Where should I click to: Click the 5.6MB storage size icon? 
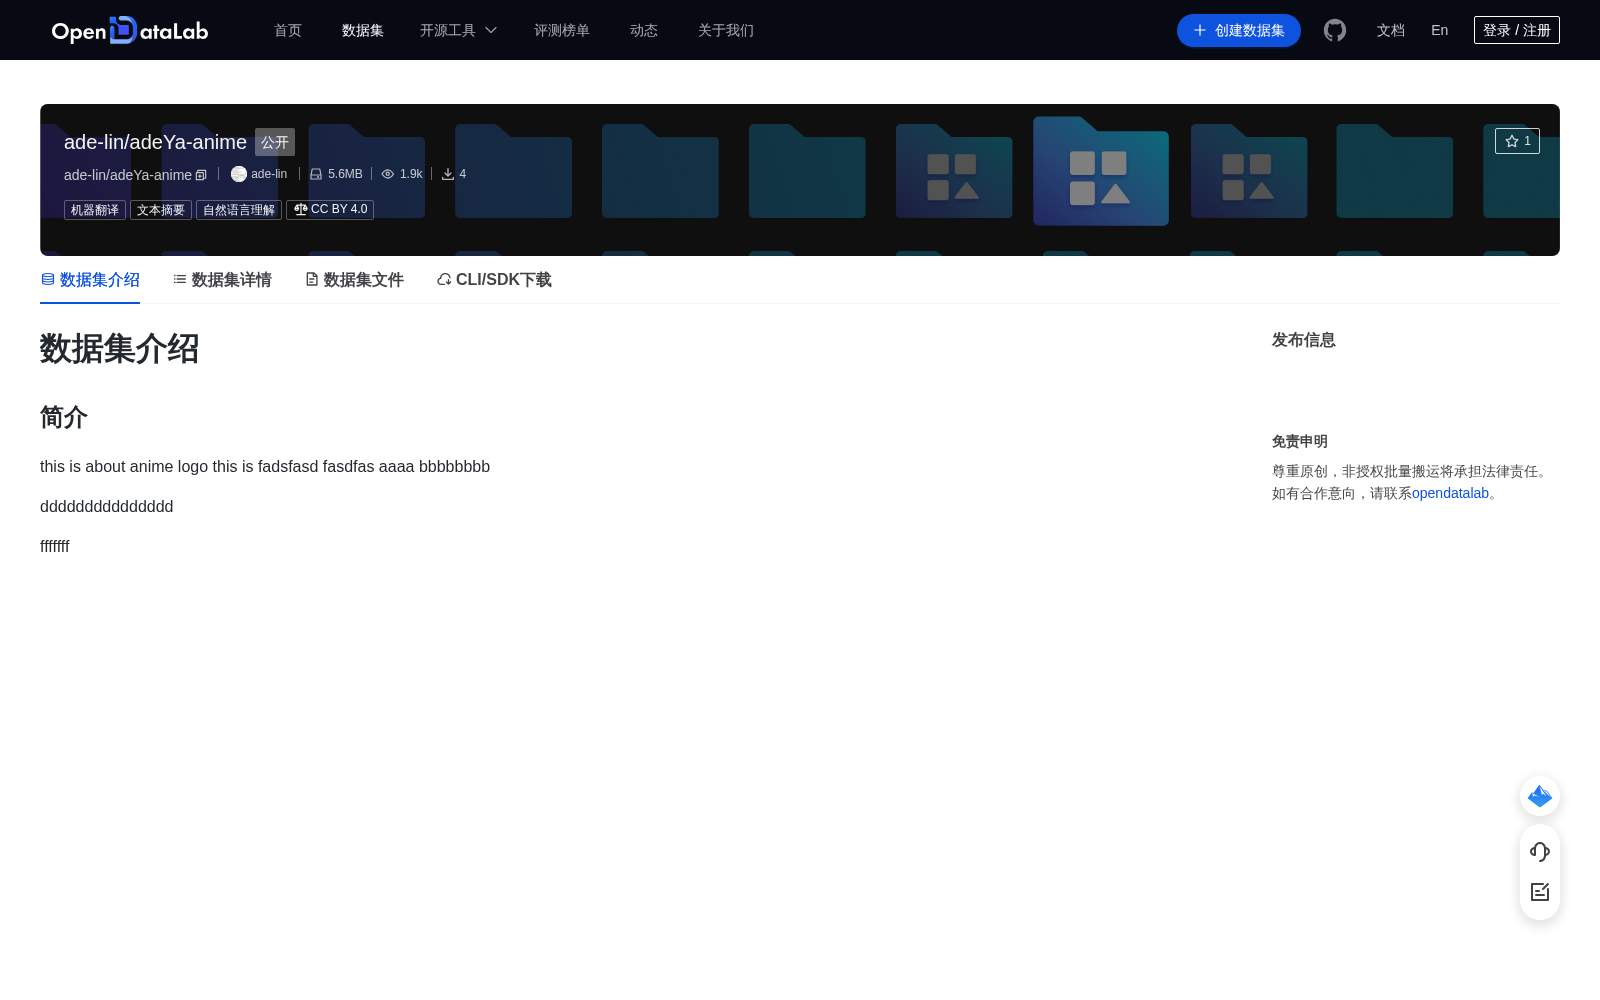316,174
